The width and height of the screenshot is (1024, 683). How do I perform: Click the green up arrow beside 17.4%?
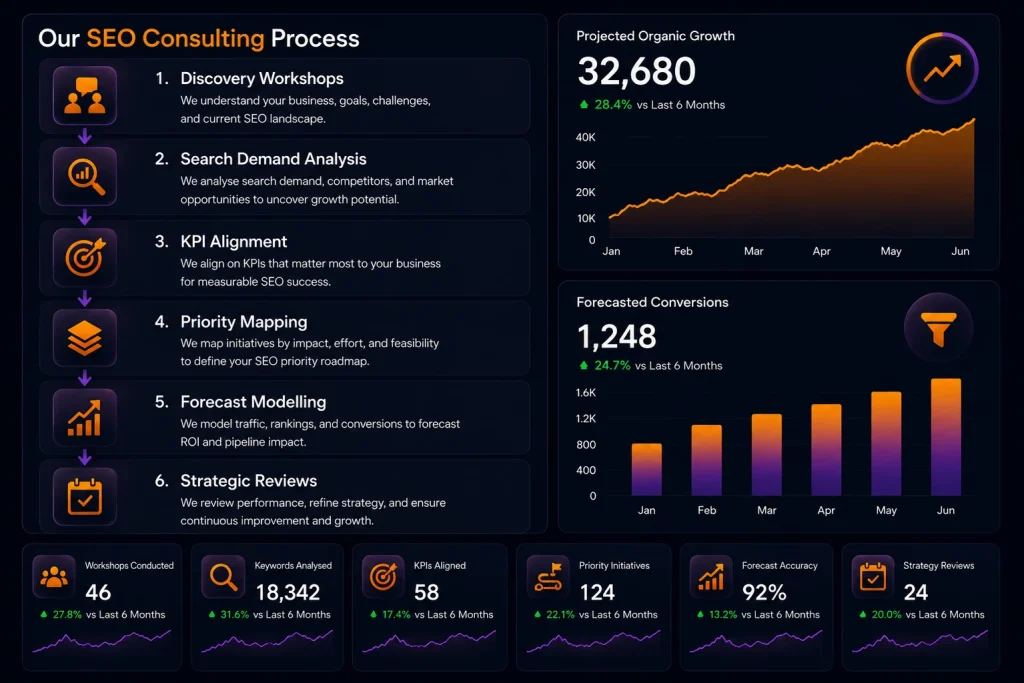pos(374,614)
